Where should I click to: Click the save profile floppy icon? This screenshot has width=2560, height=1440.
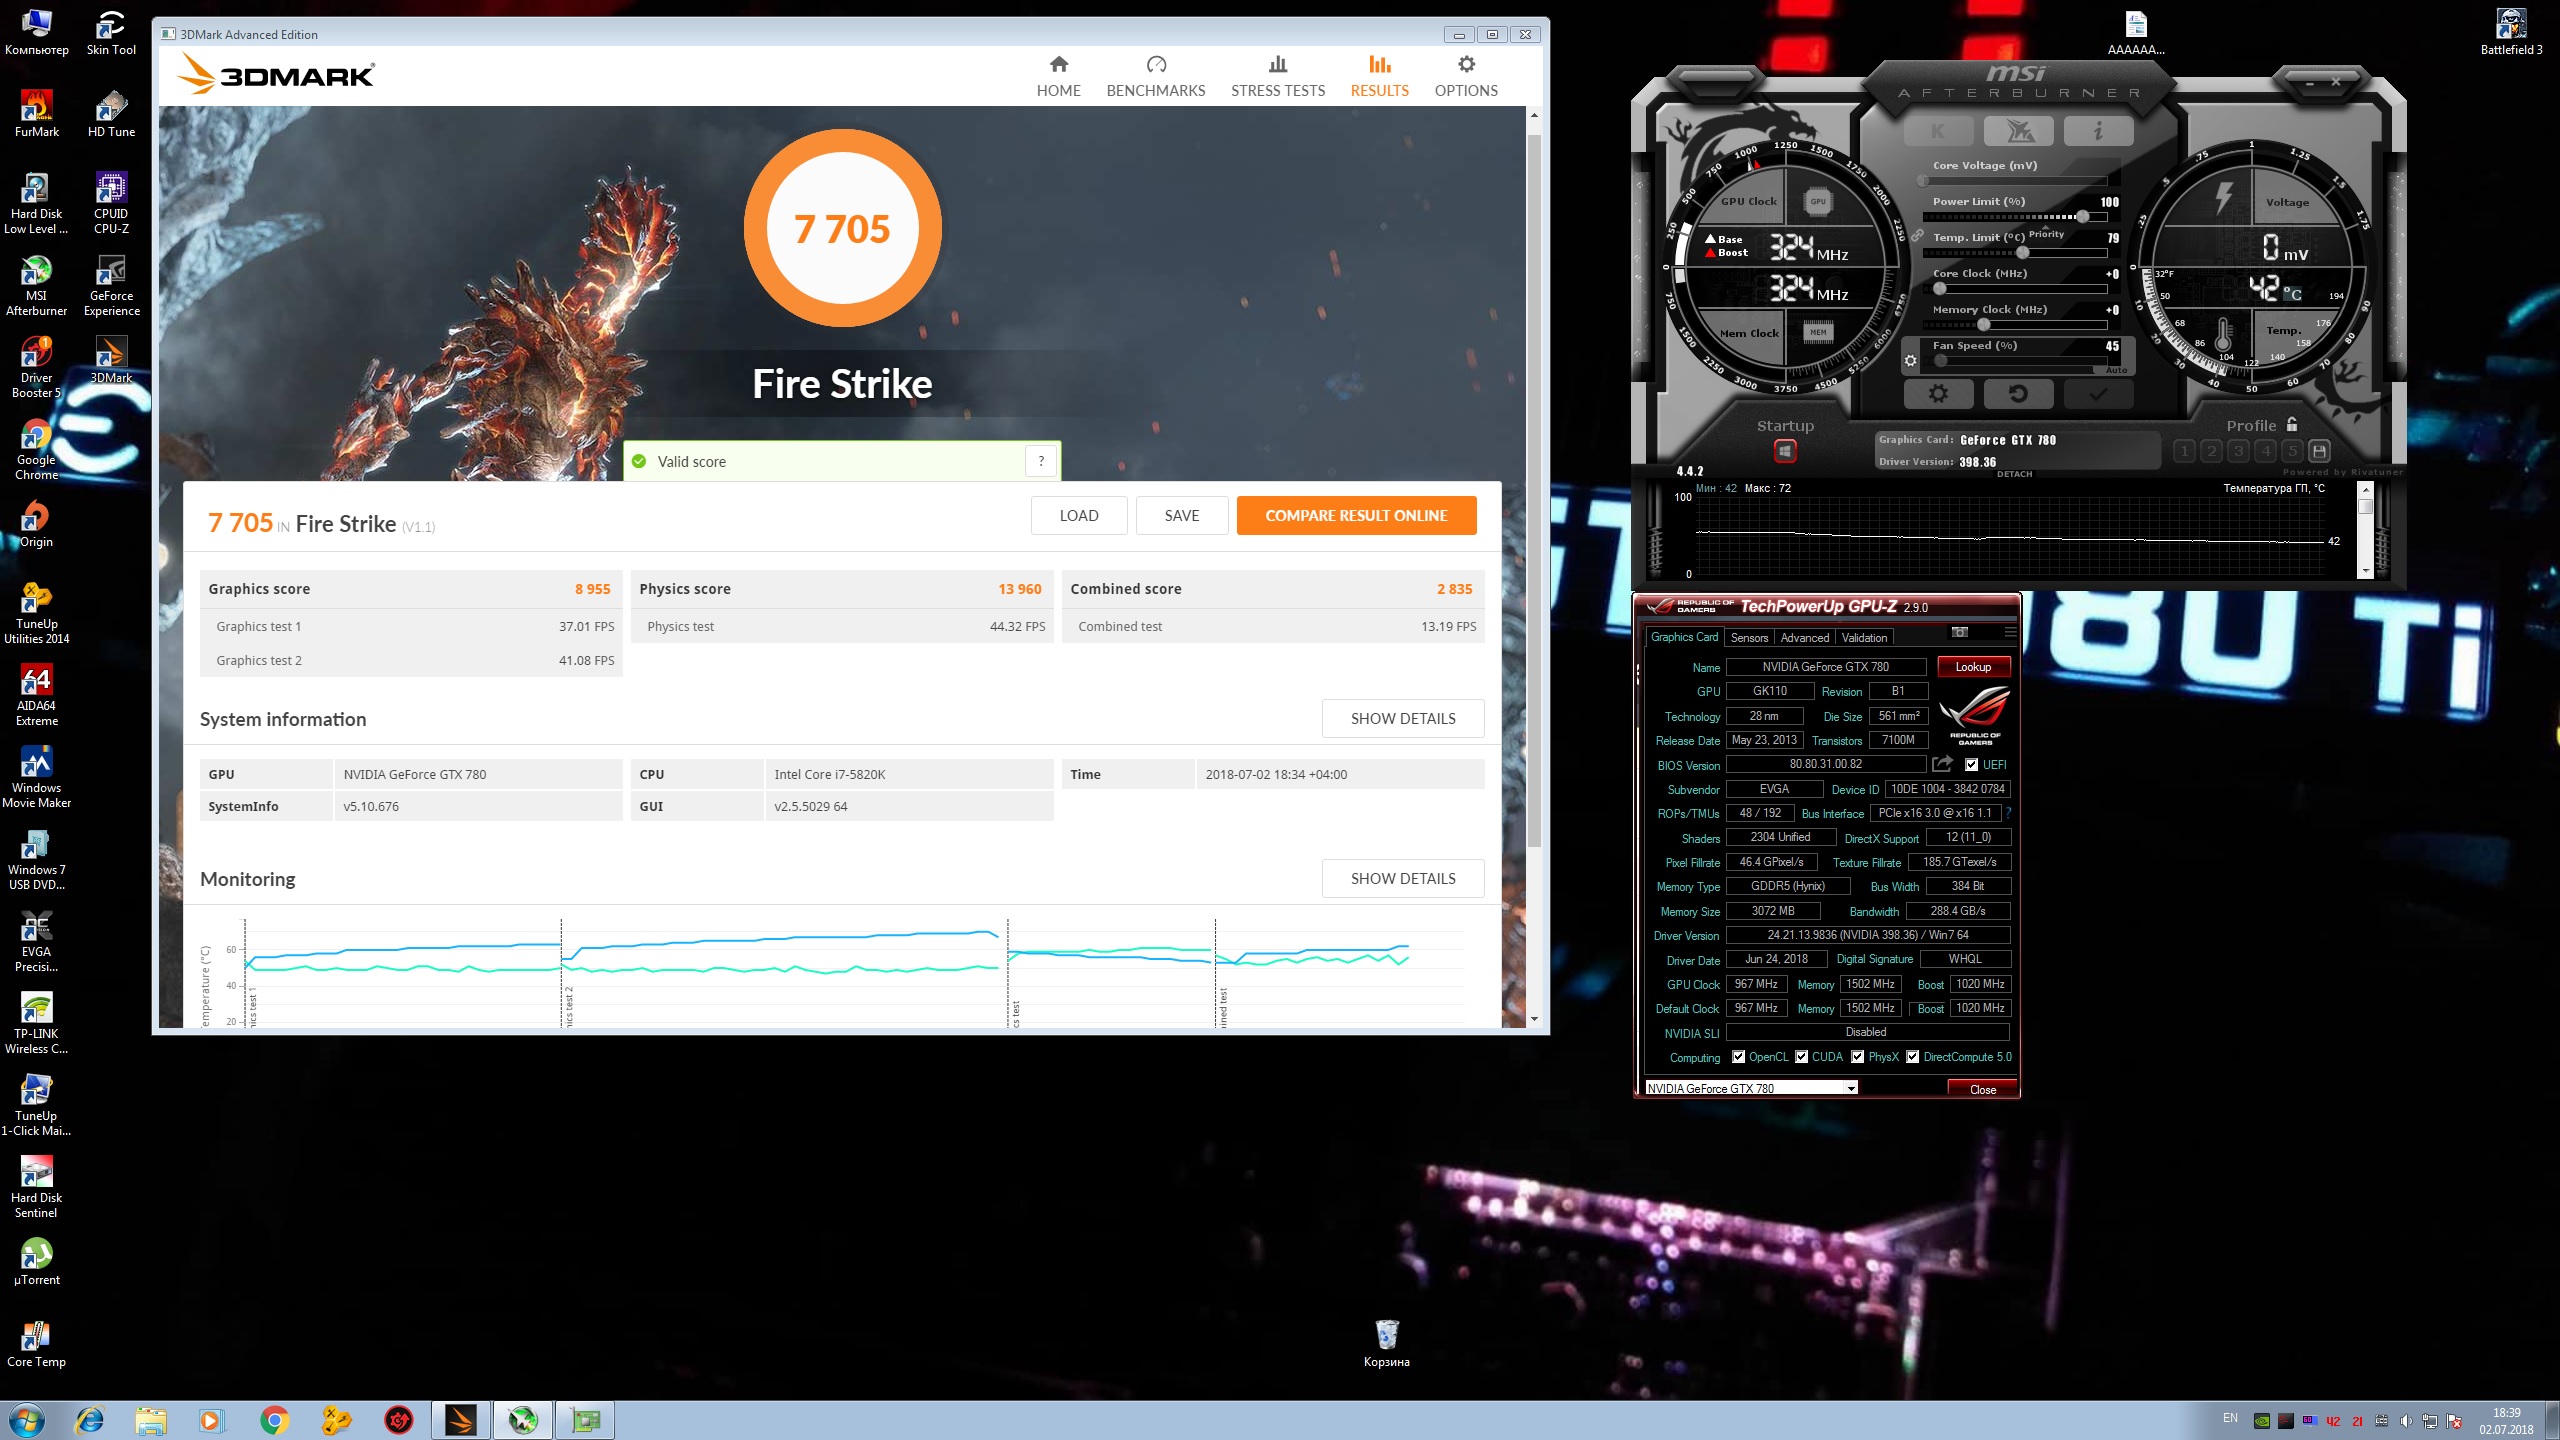[x=2320, y=451]
